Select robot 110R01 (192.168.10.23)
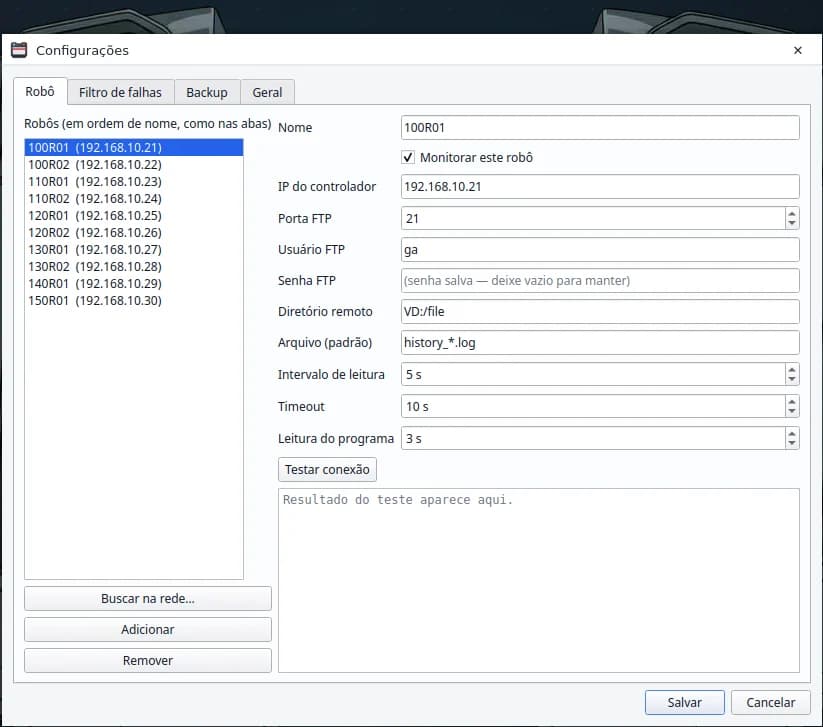 click(134, 182)
